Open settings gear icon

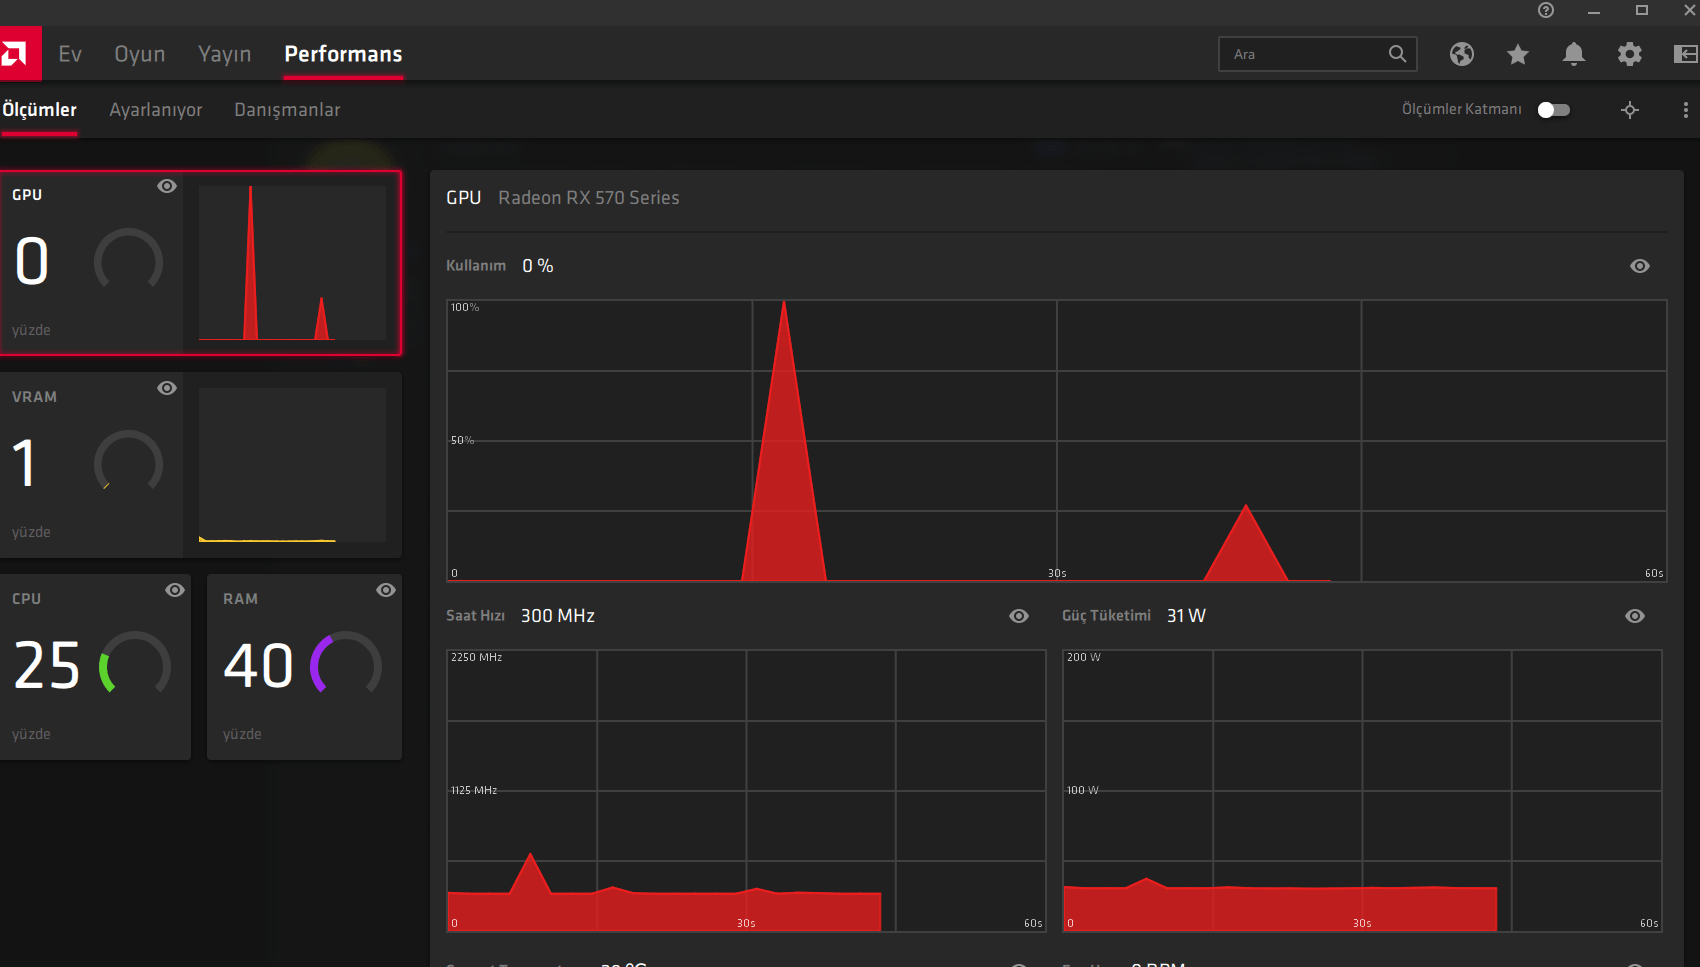[x=1630, y=54]
